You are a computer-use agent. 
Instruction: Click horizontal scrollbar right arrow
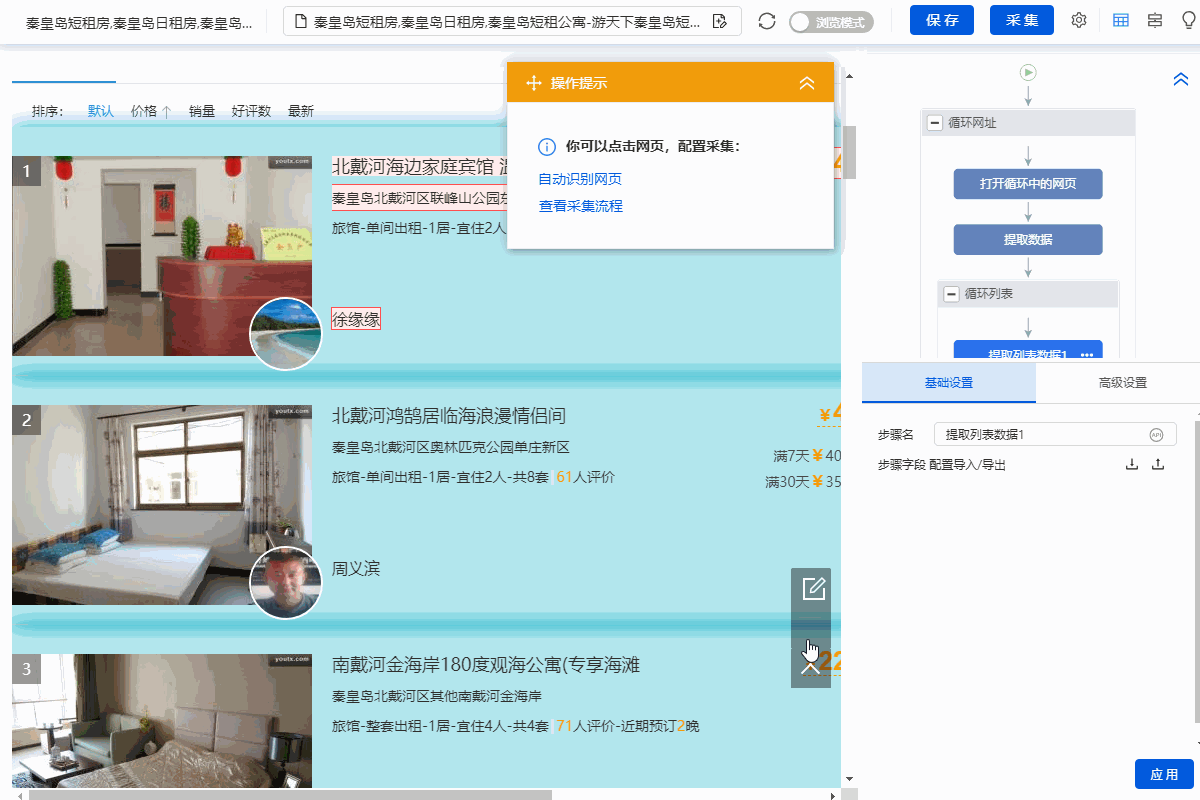(833, 795)
